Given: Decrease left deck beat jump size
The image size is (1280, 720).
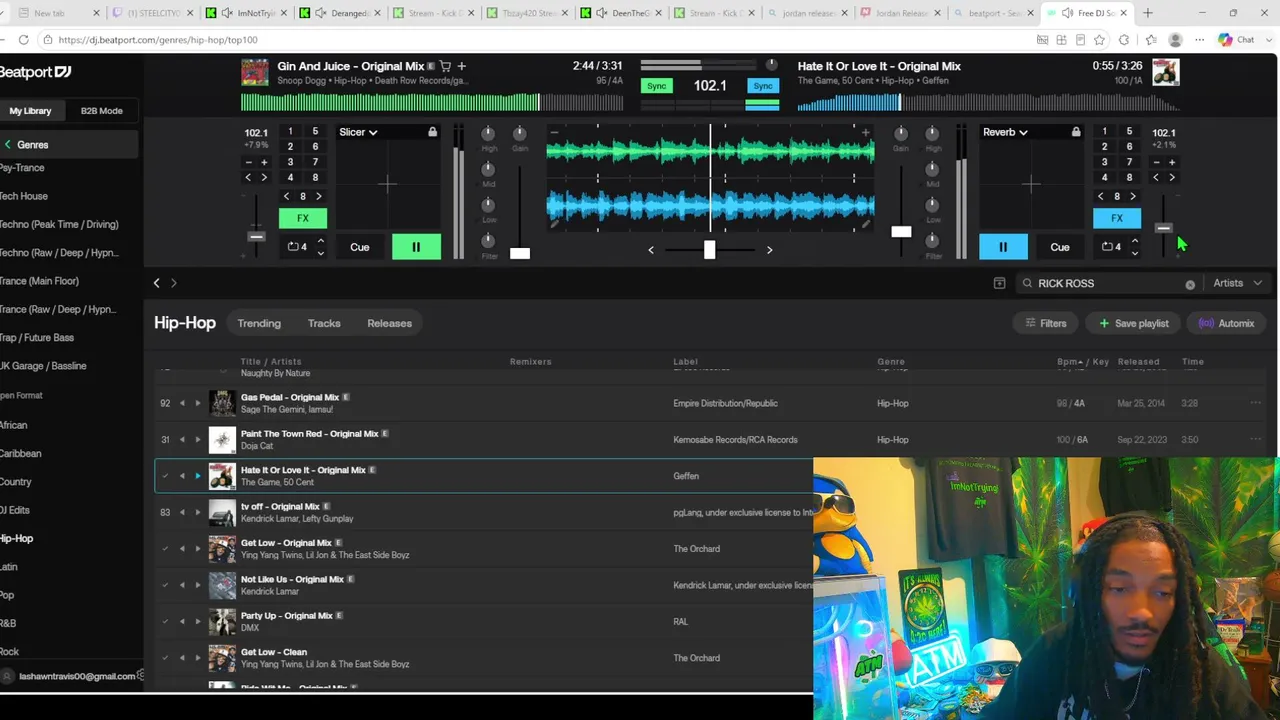Looking at the screenshot, I should [x=287, y=197].
